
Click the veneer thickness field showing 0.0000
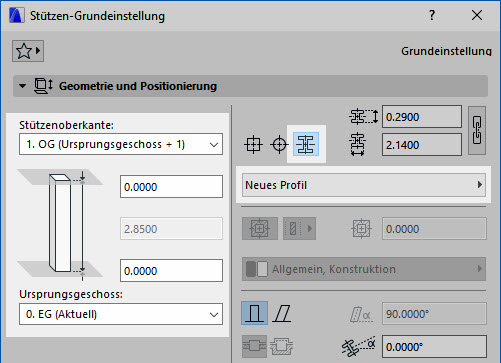(434, 229)
